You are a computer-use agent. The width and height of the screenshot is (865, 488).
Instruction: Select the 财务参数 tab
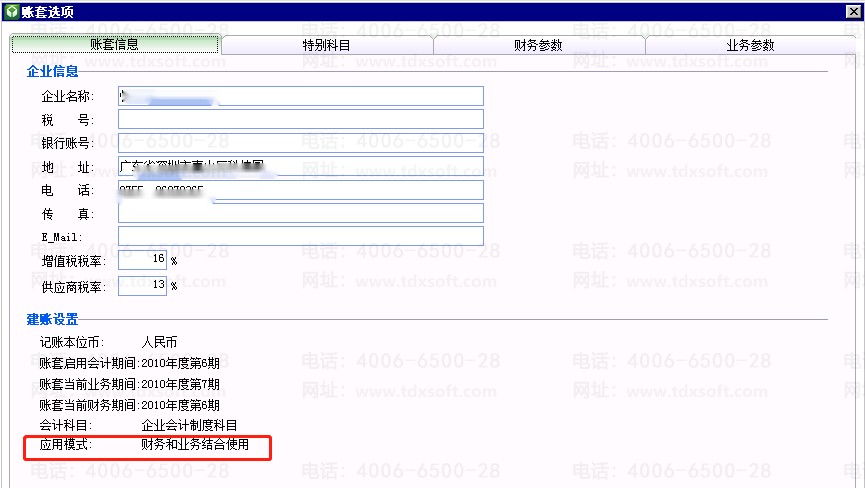539,45
